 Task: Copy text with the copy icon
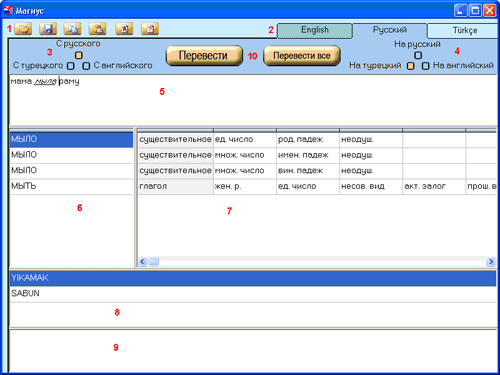coord(73,29)
